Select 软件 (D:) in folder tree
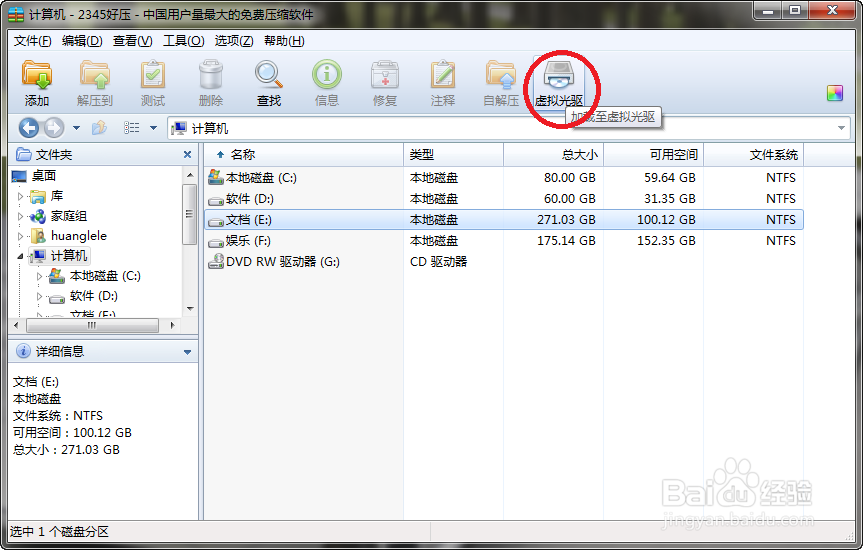 94,296
